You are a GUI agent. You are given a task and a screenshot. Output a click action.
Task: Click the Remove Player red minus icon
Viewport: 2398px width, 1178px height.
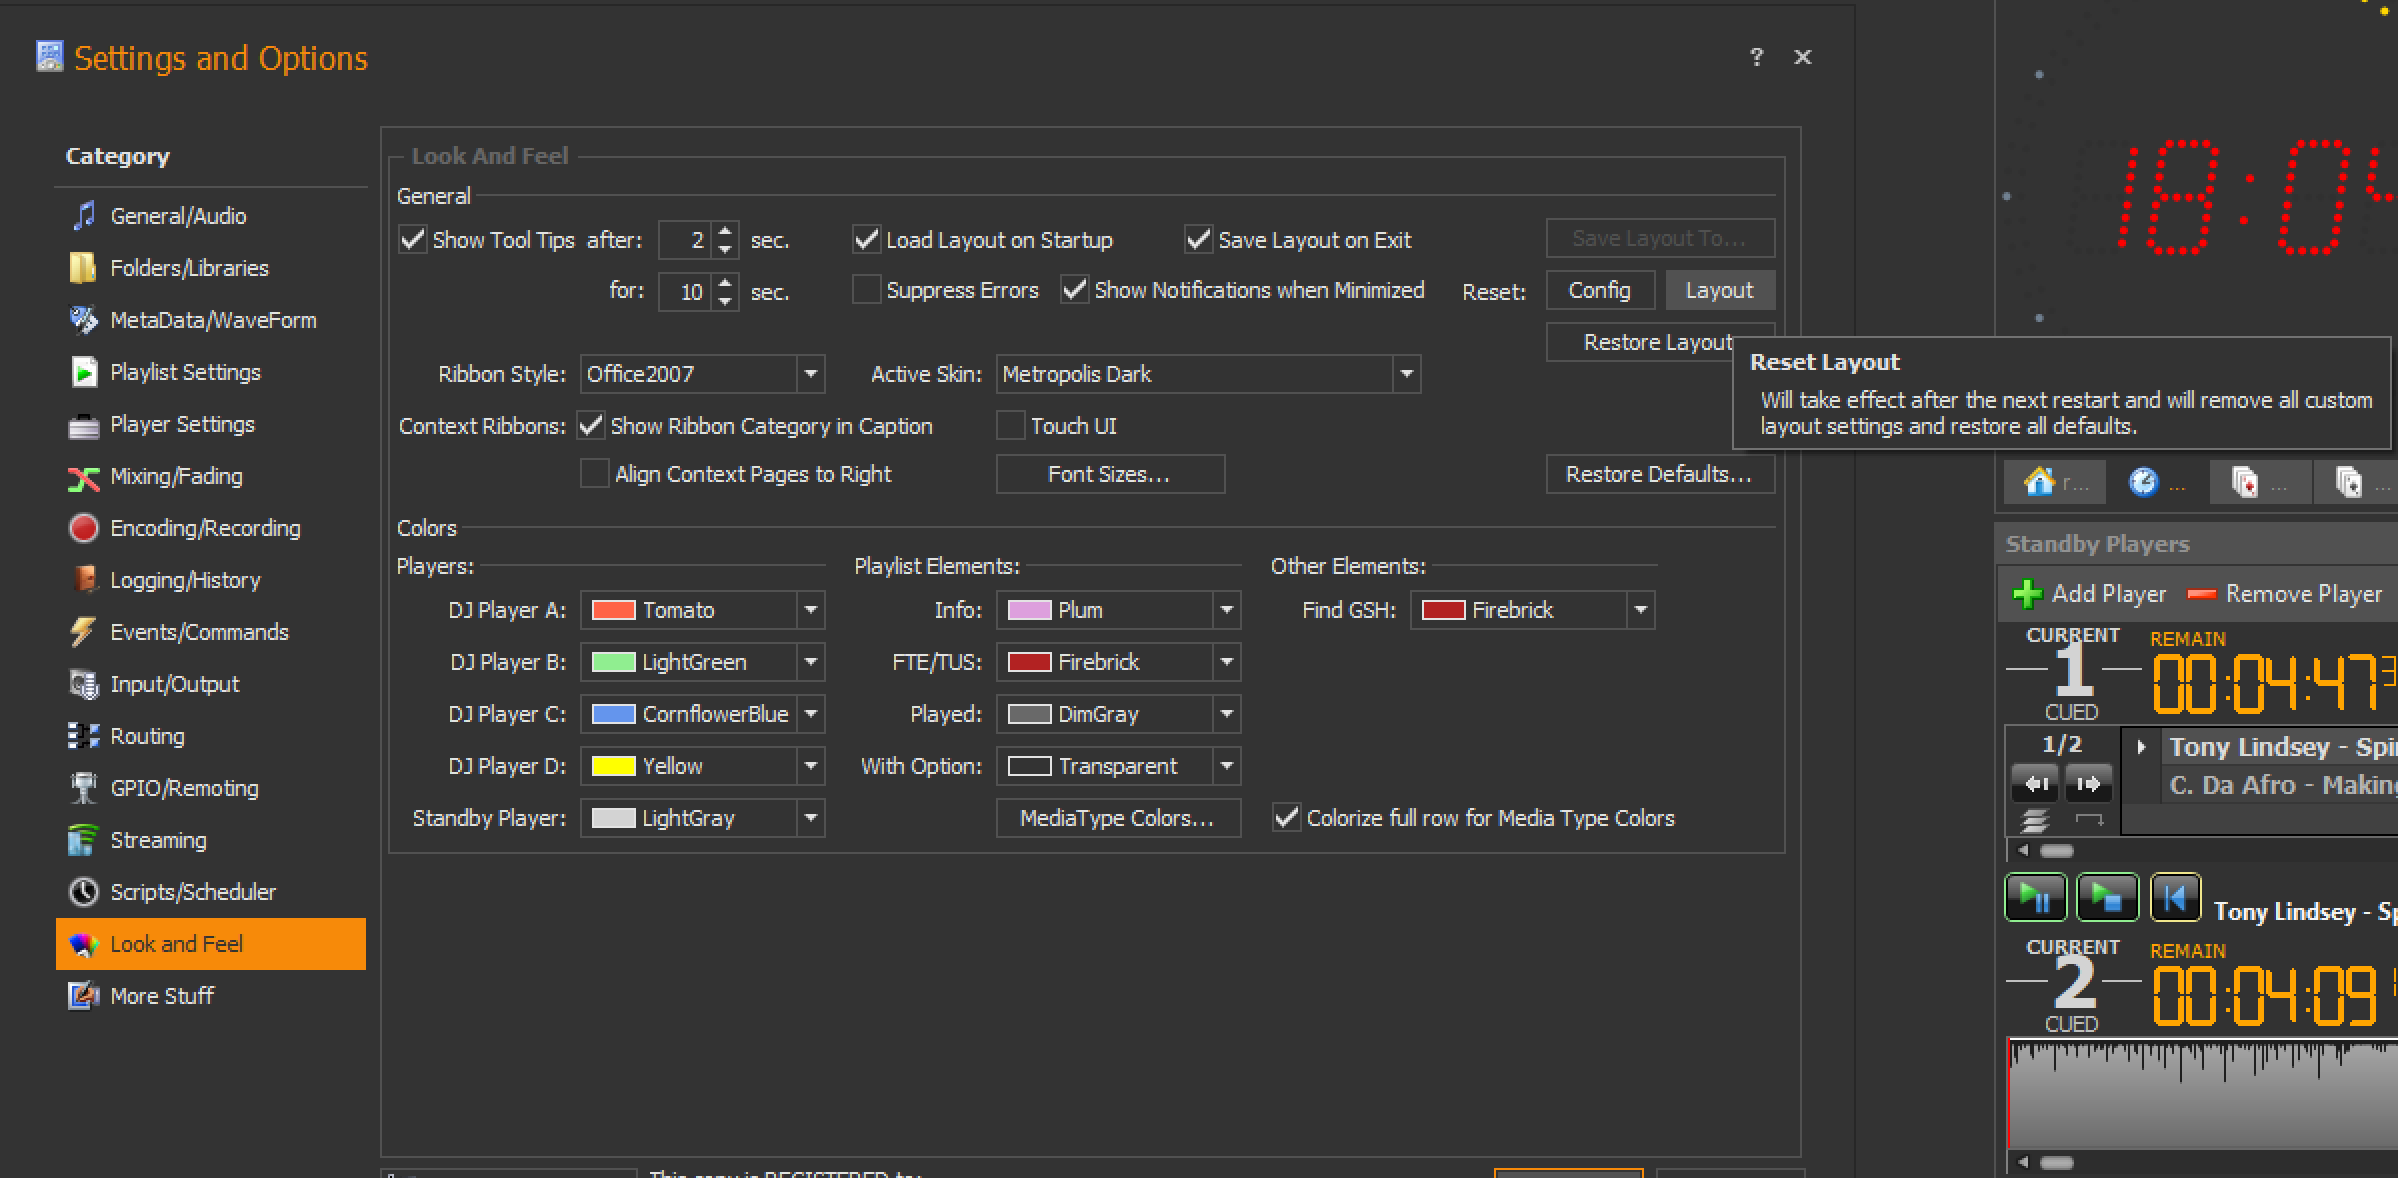click(x=2202, y=594)
